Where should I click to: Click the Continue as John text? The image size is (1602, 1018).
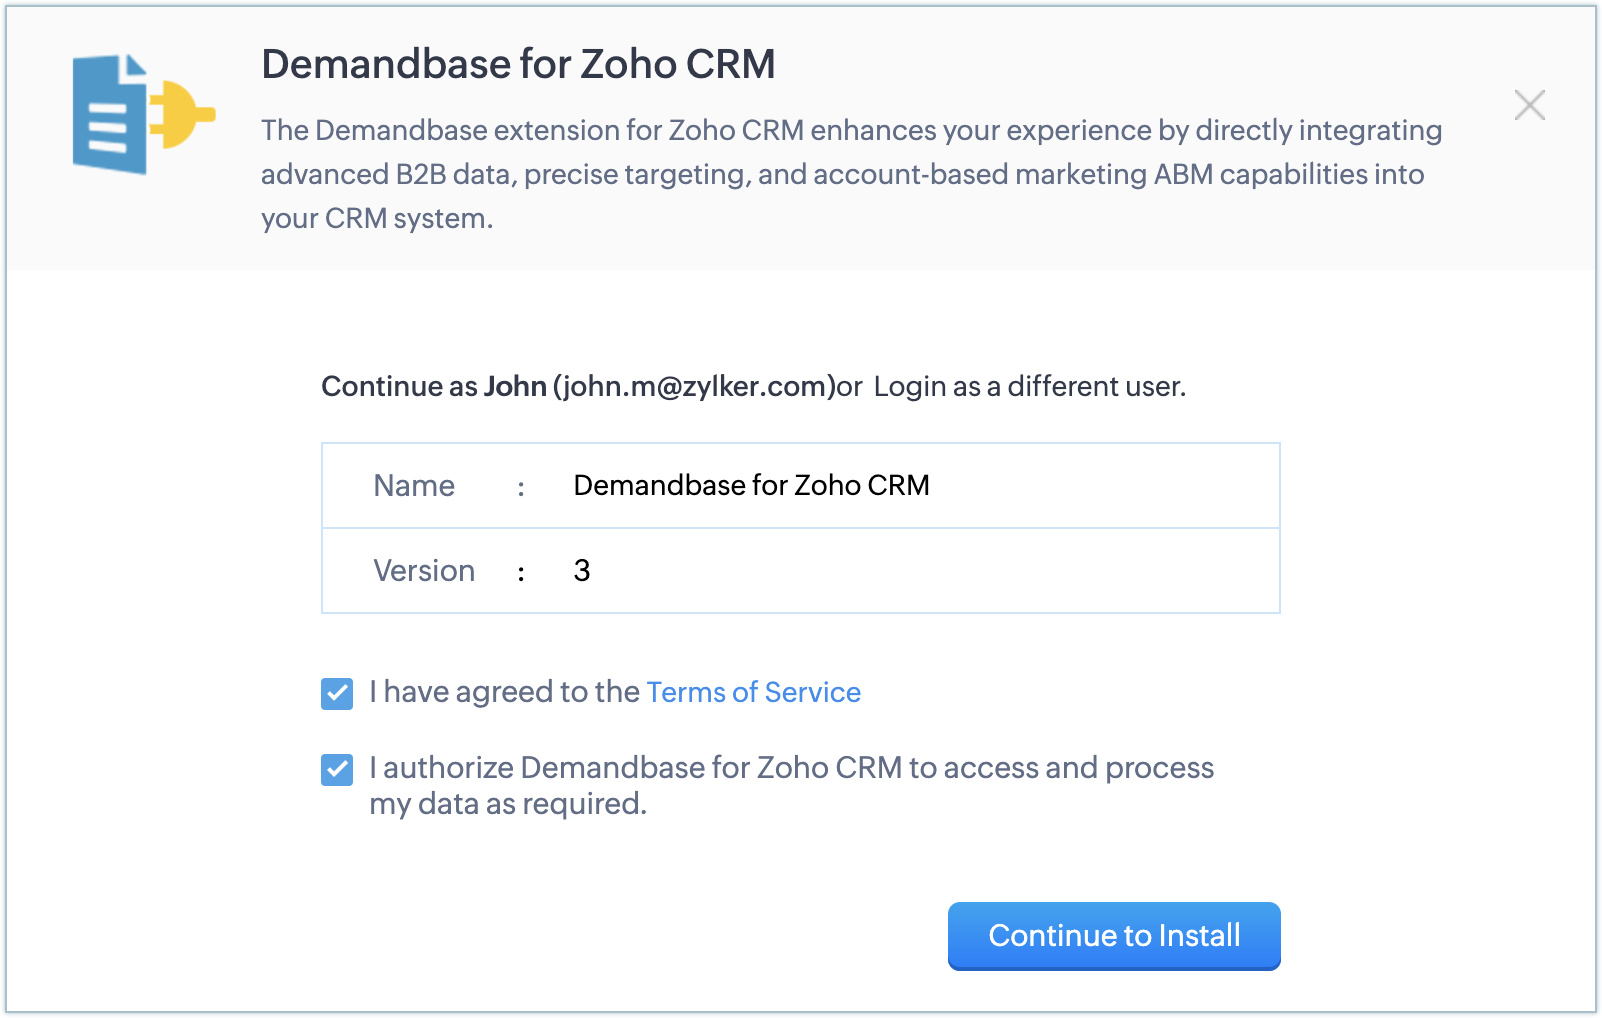tap(433, 387)
